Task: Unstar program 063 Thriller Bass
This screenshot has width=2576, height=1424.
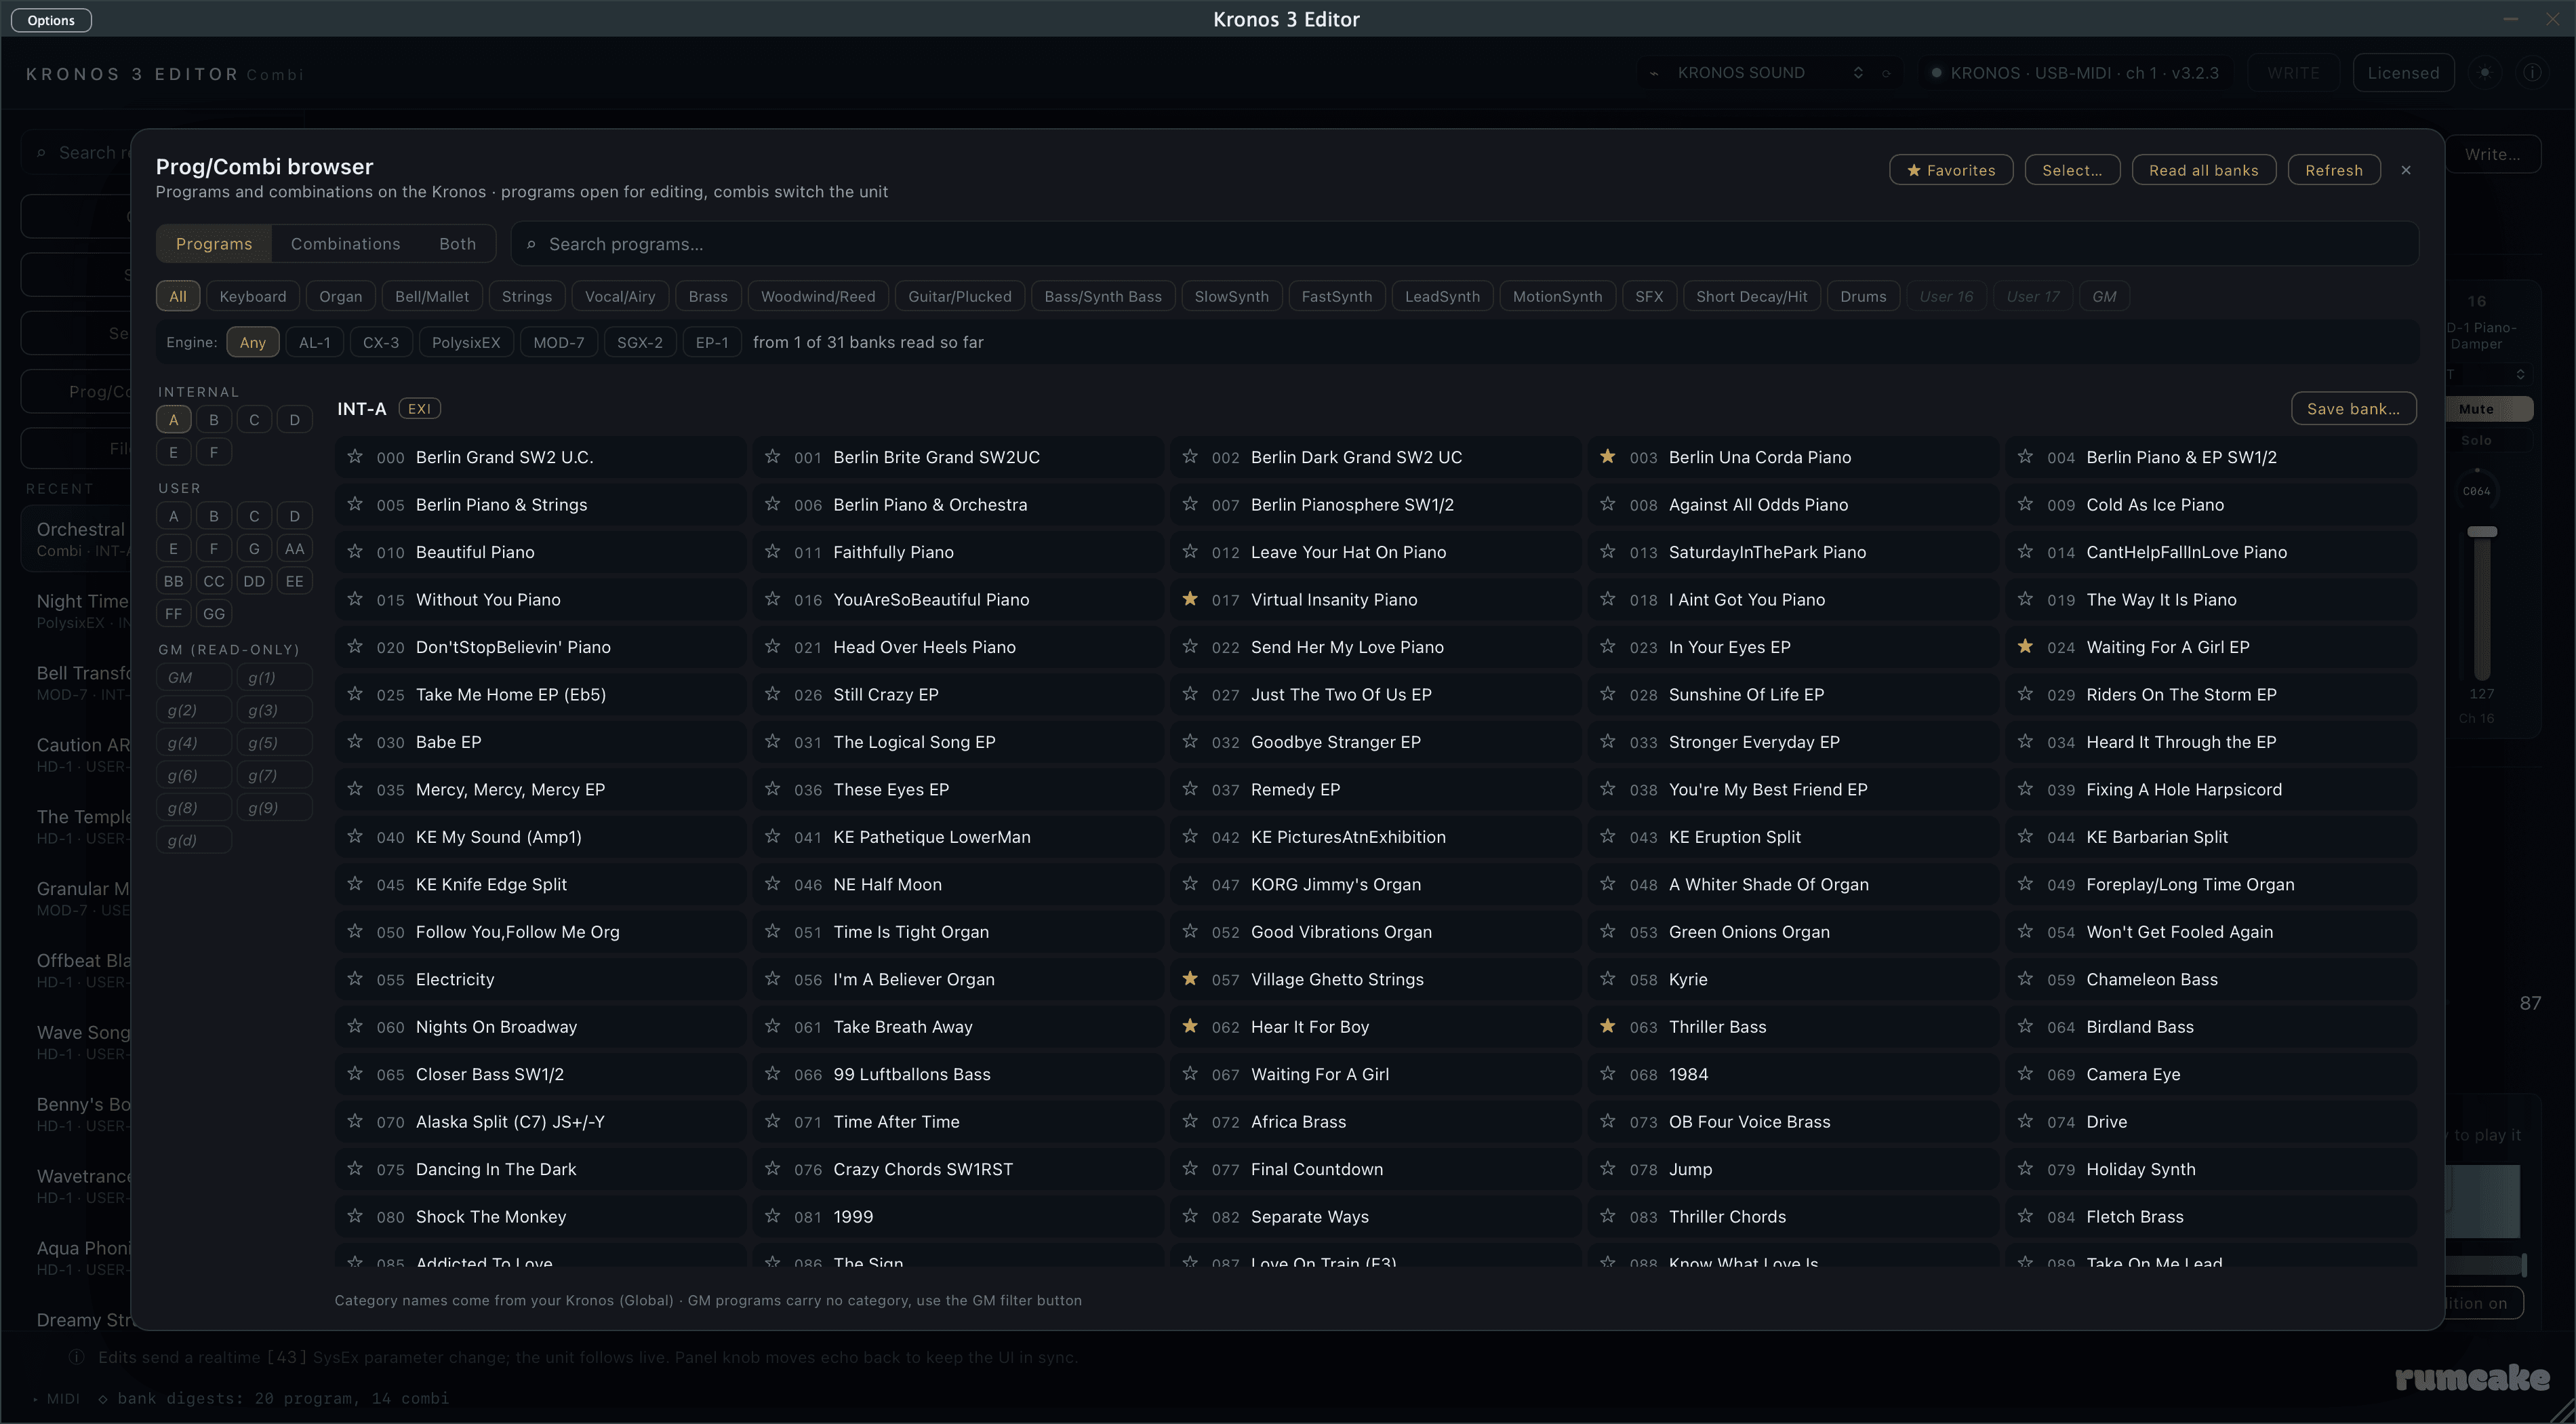Action: tap(1607, 1027)
